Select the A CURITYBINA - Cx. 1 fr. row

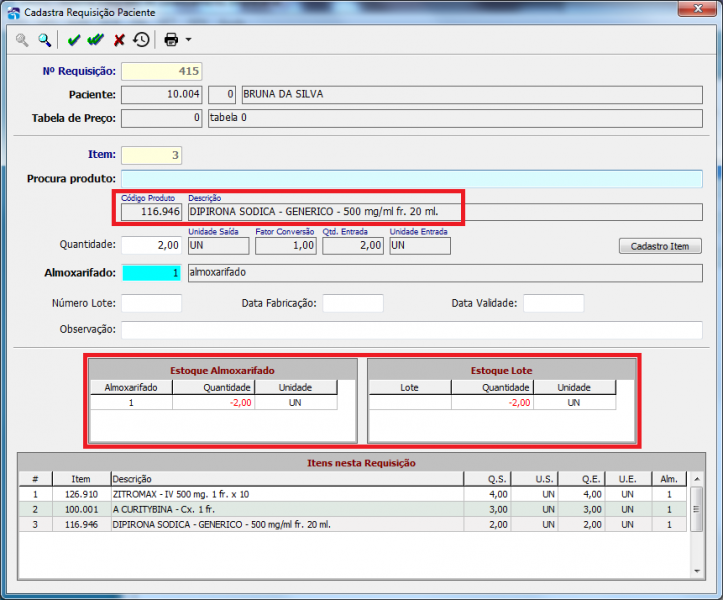coord(353,510)
